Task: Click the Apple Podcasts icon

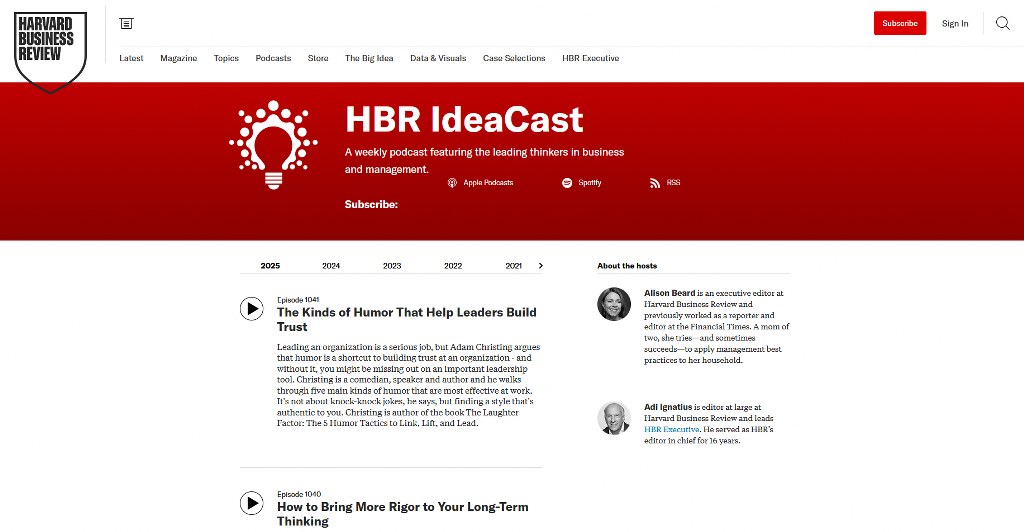Action: pyautogui.click(x=452, y=183)
